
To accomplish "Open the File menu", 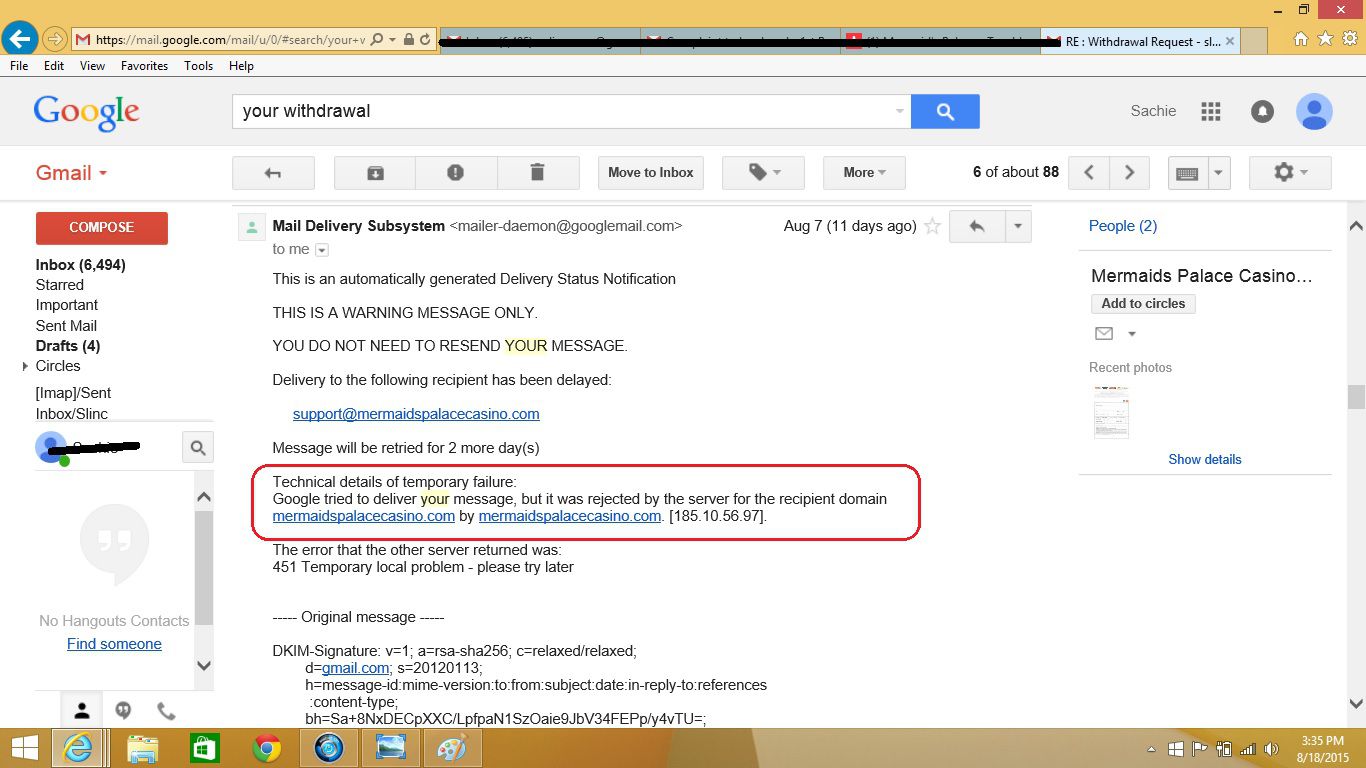I will tap(19, 65).
